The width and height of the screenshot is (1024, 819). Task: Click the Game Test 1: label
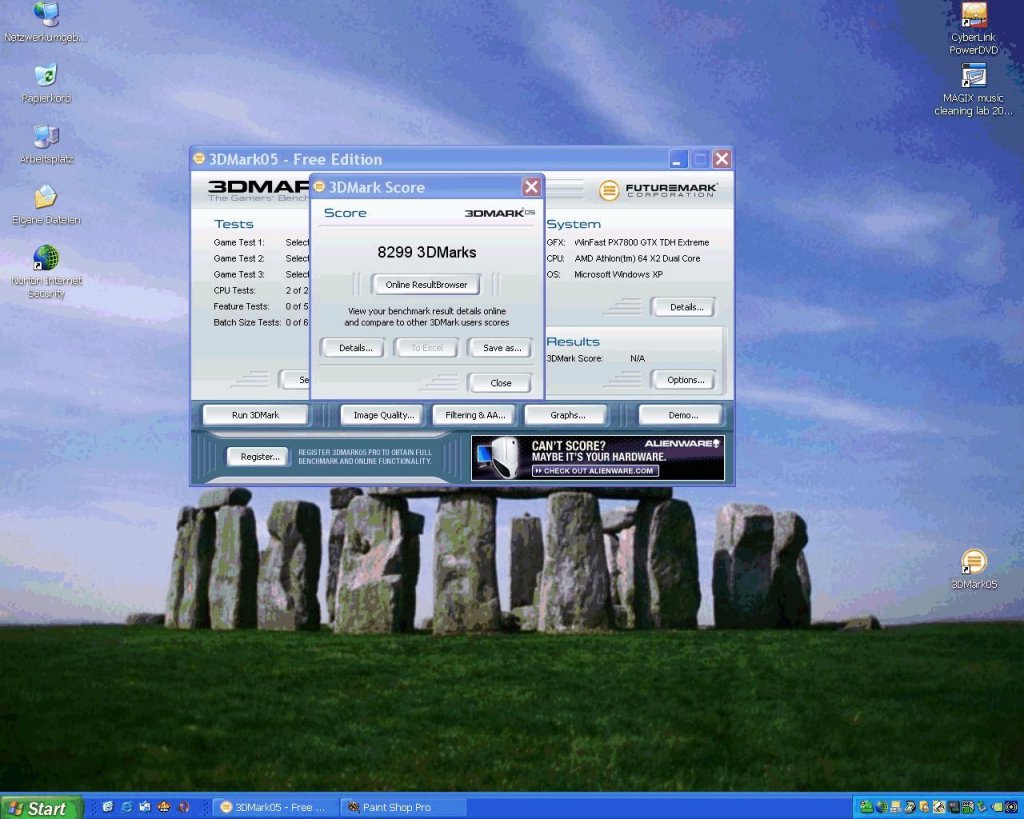point(238,242)
